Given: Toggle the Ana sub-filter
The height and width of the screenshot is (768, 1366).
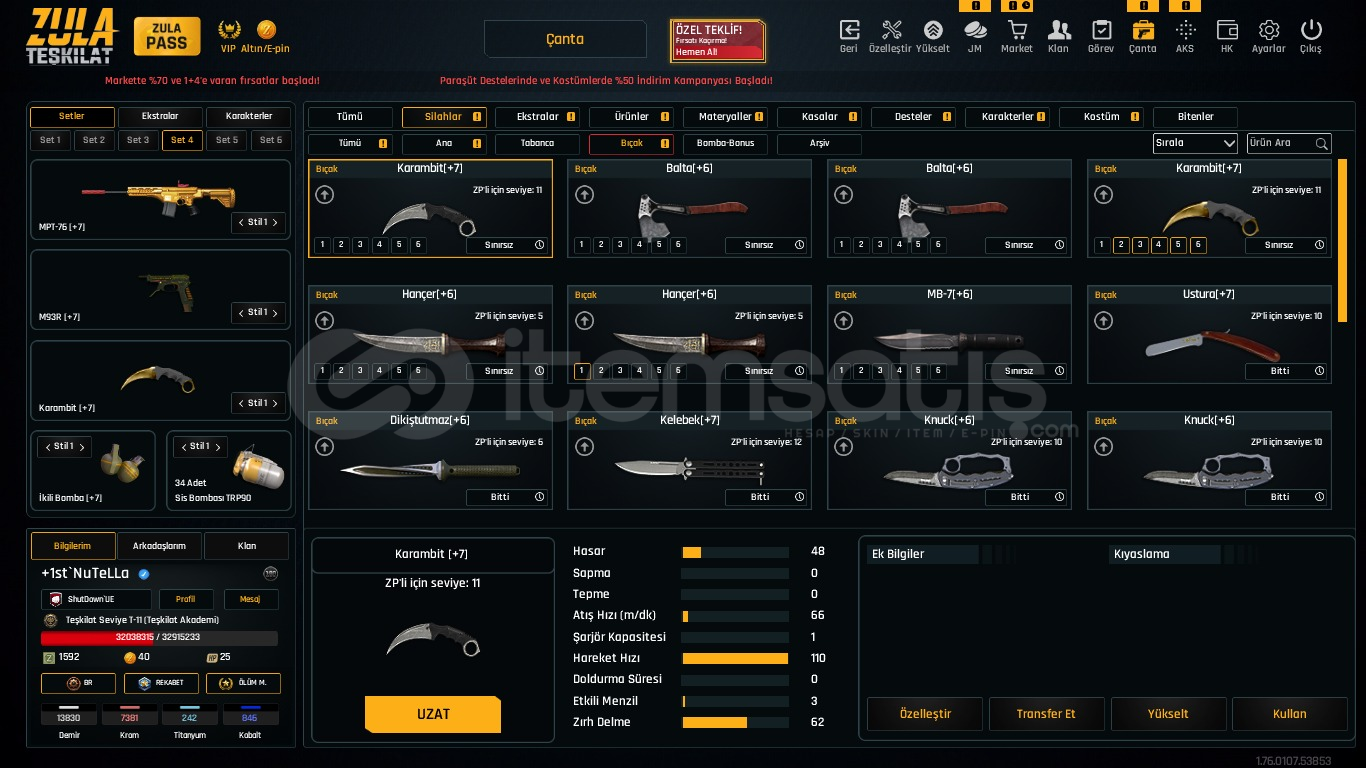Looking at the screenshot, I should (x=444, y=143).
